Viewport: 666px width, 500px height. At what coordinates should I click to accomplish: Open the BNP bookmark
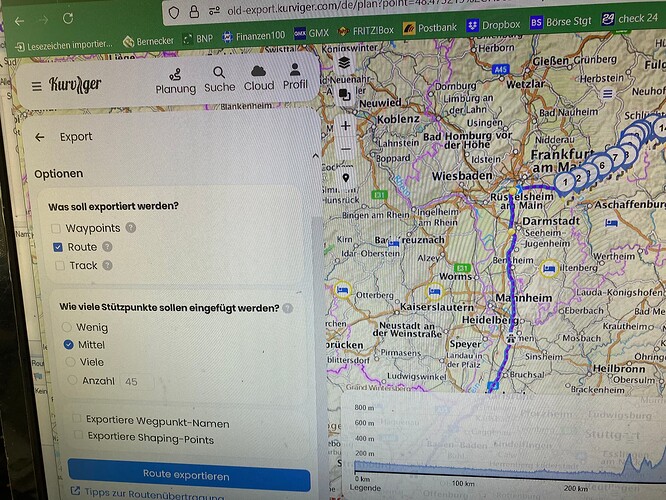tap(198, 39)
